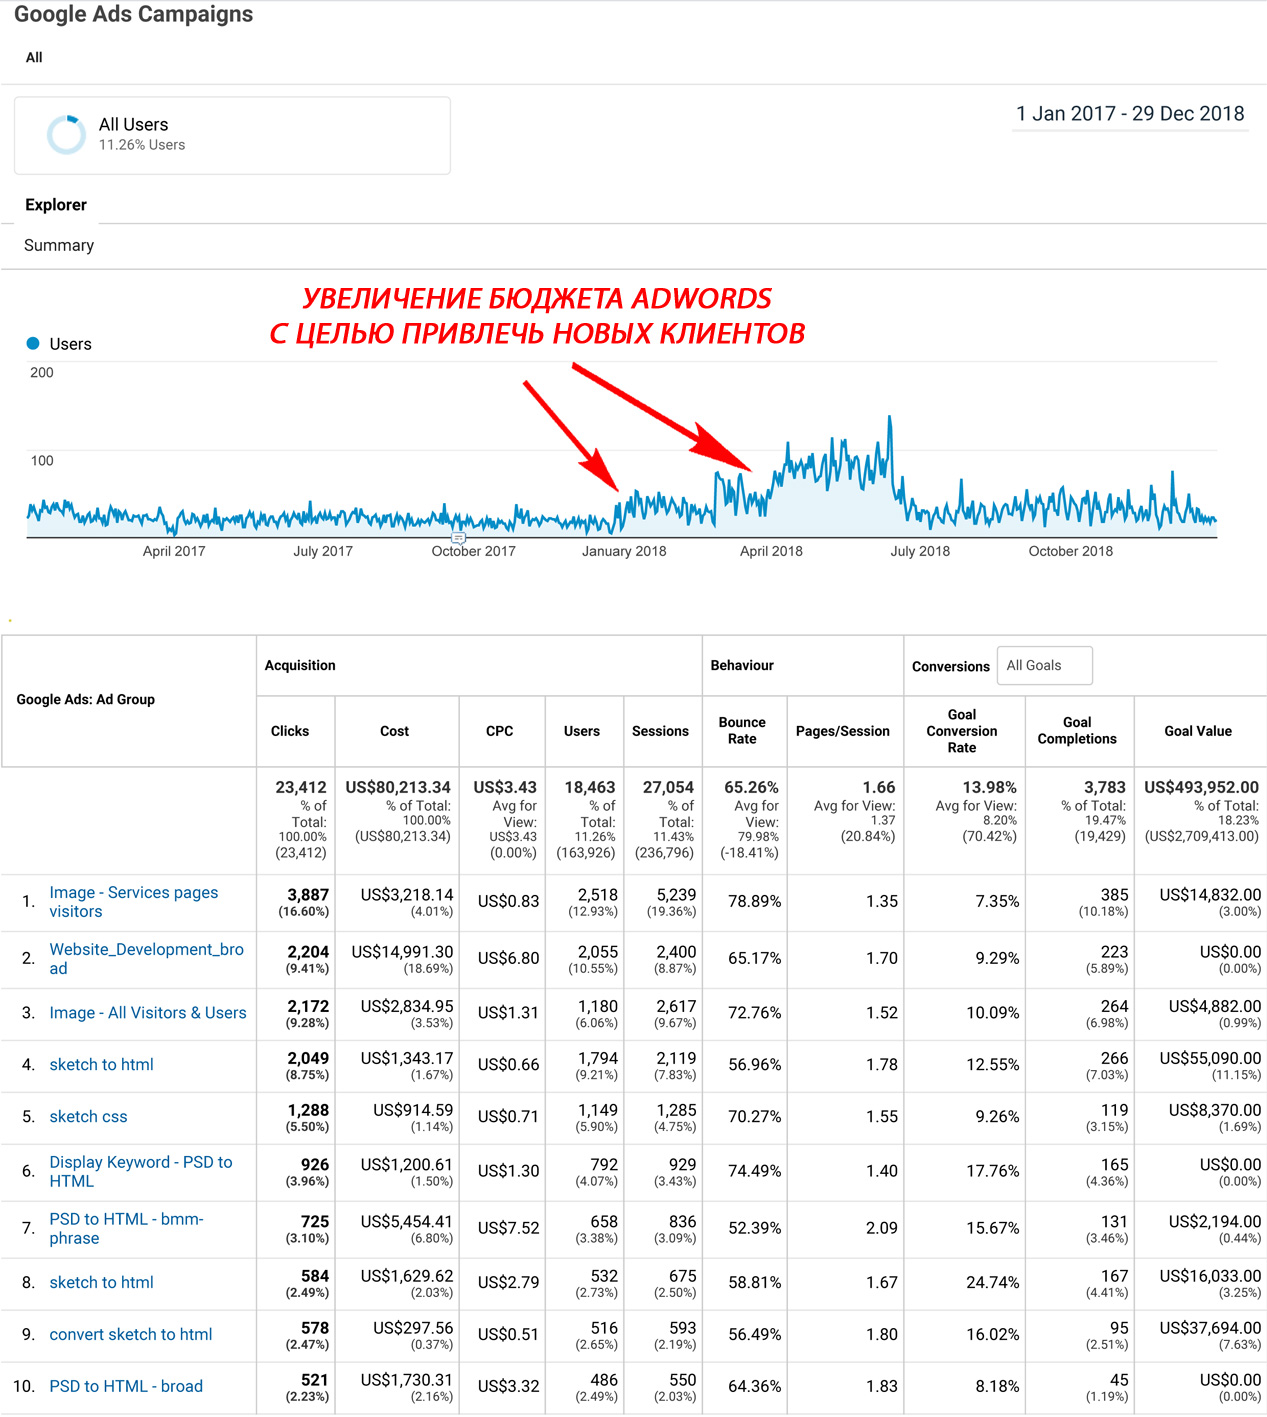Sort by Goal Completions column header
Viewport: 1267px width, 1417px height.
click(1077, 730)
